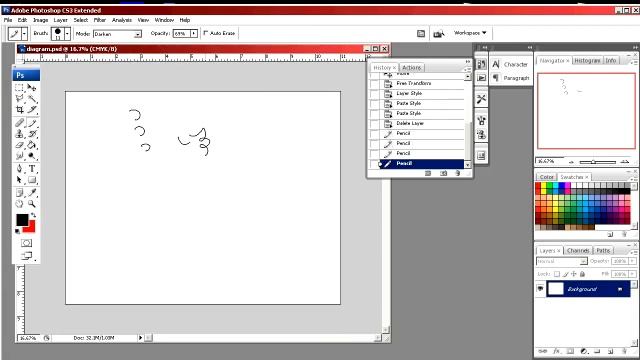640x360 pixels.
Task: Open the layer Fill arrow in Layers panel
Action: (x=632, y=274)
